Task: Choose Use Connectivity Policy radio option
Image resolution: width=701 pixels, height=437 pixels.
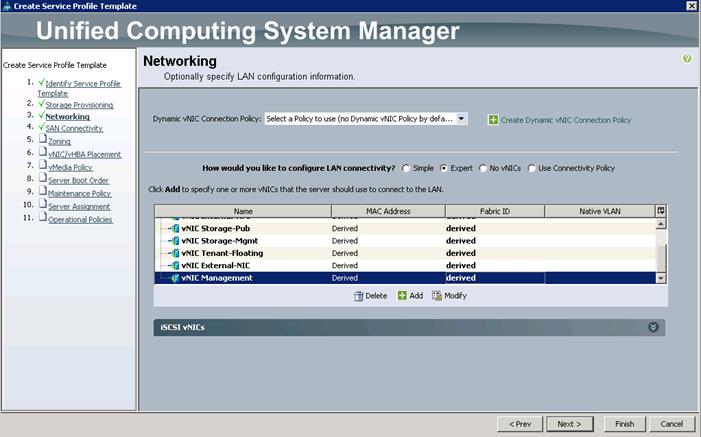Action: click(532, 169)
